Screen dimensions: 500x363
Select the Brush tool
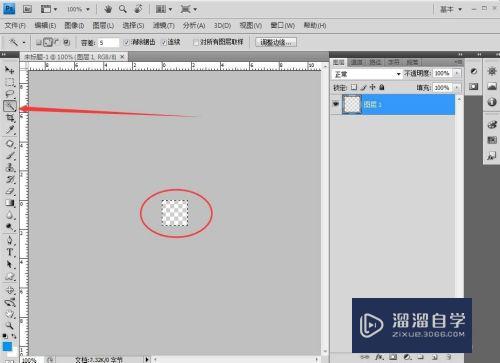pyautogui.click(x=9, y=155)
